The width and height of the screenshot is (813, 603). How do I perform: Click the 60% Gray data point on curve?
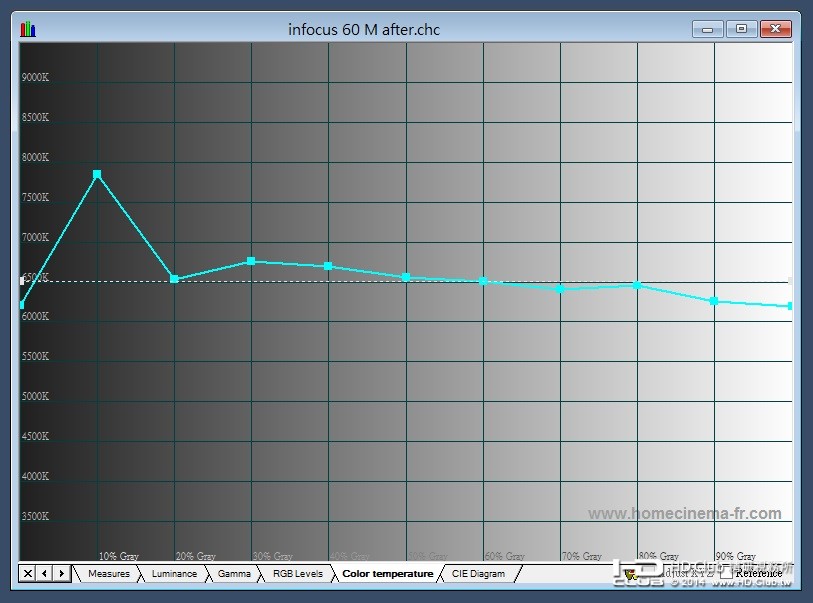[483, 281]
